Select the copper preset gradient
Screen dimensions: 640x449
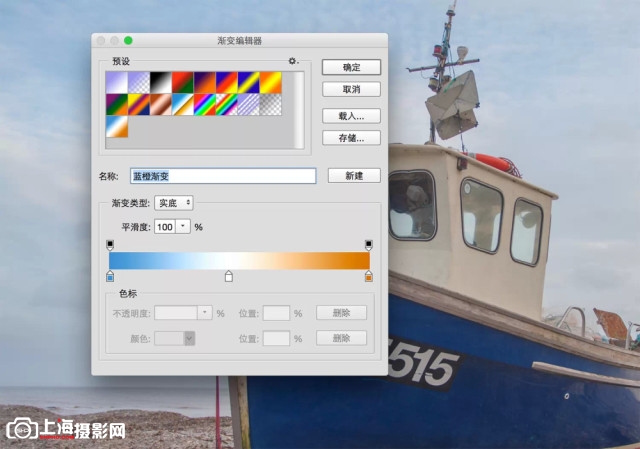point(161,105)
